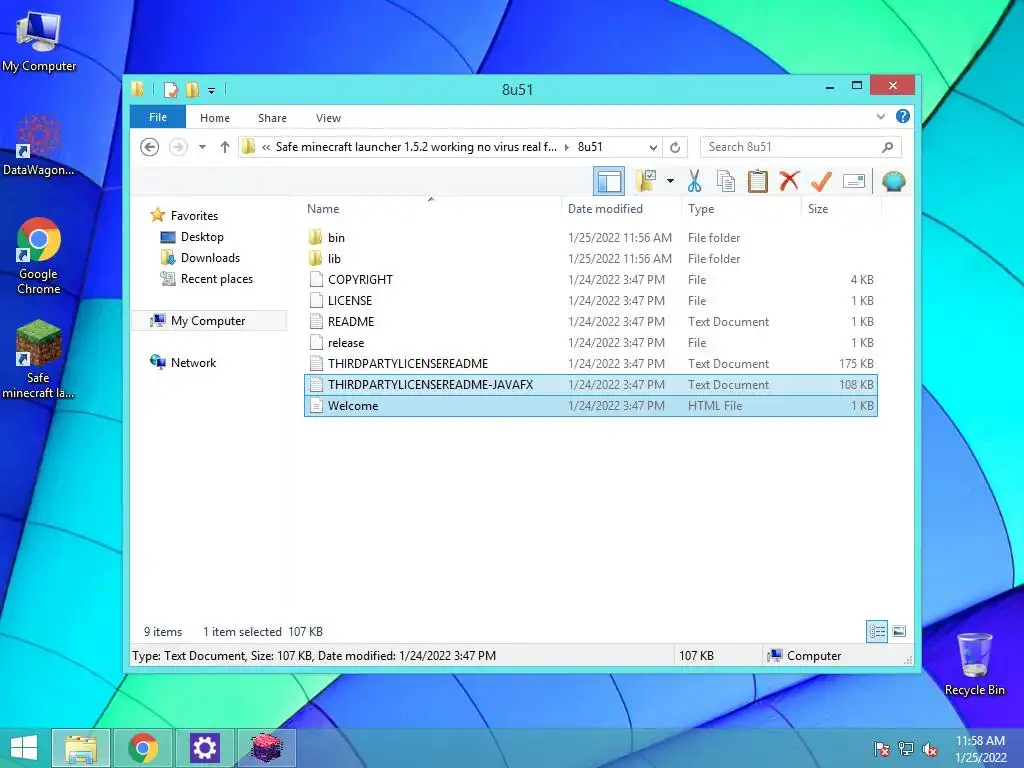Viewport: 1024px width, 768px height.
Task: Click the Copy toolbar icon
Action: [726, 181]
